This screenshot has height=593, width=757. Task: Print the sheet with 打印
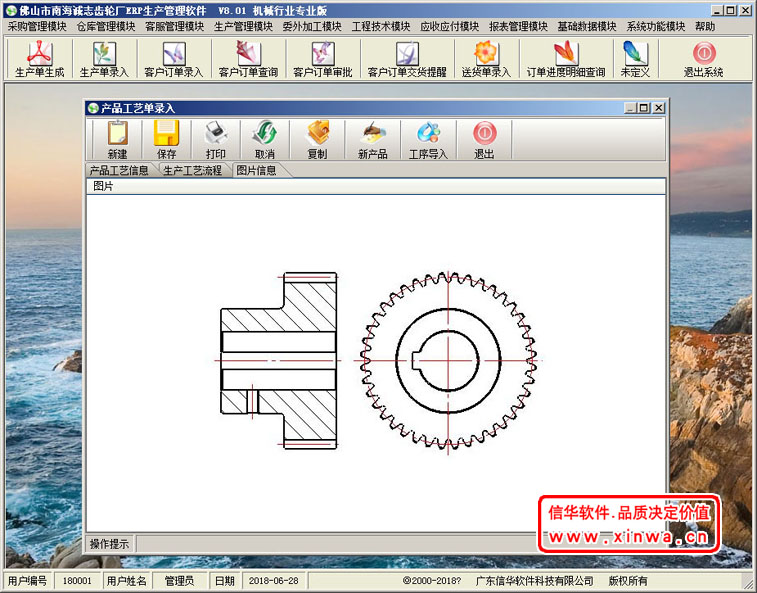(216, 140)
